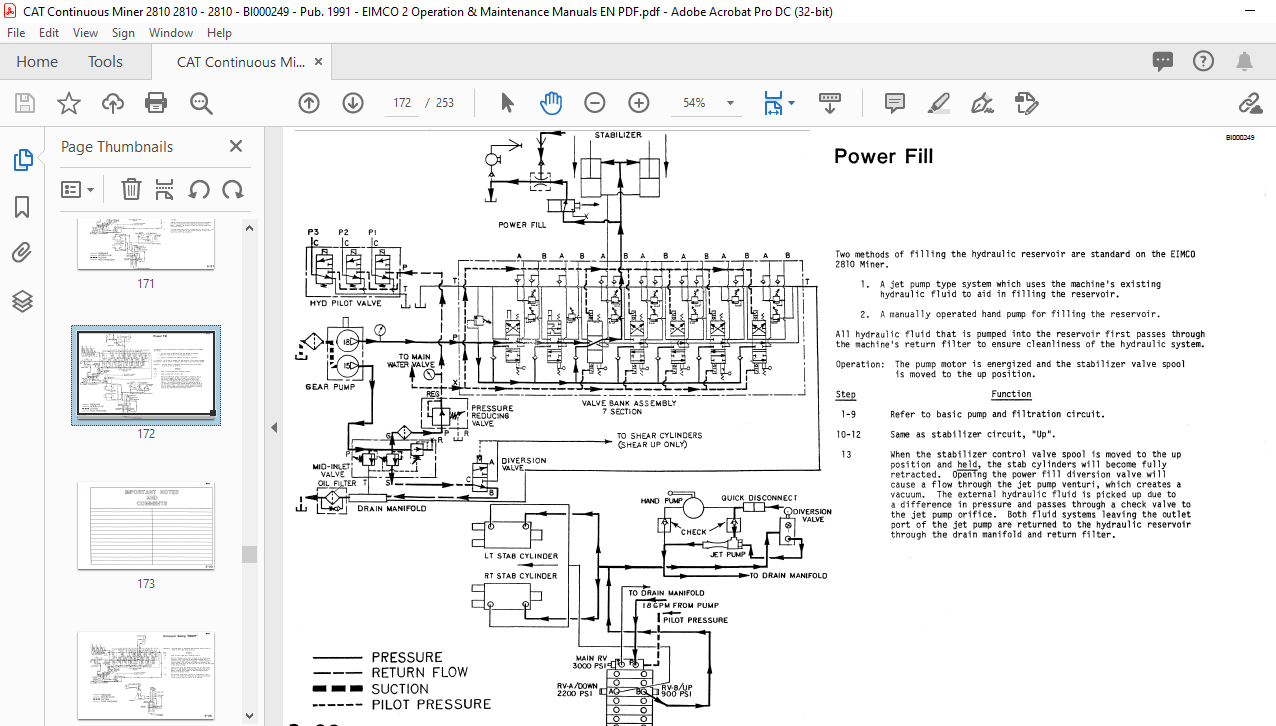Insert pages from thumbnail panel toolbar
The image size is (1276, 726).
pyautogui.click(x=165, y=189)
